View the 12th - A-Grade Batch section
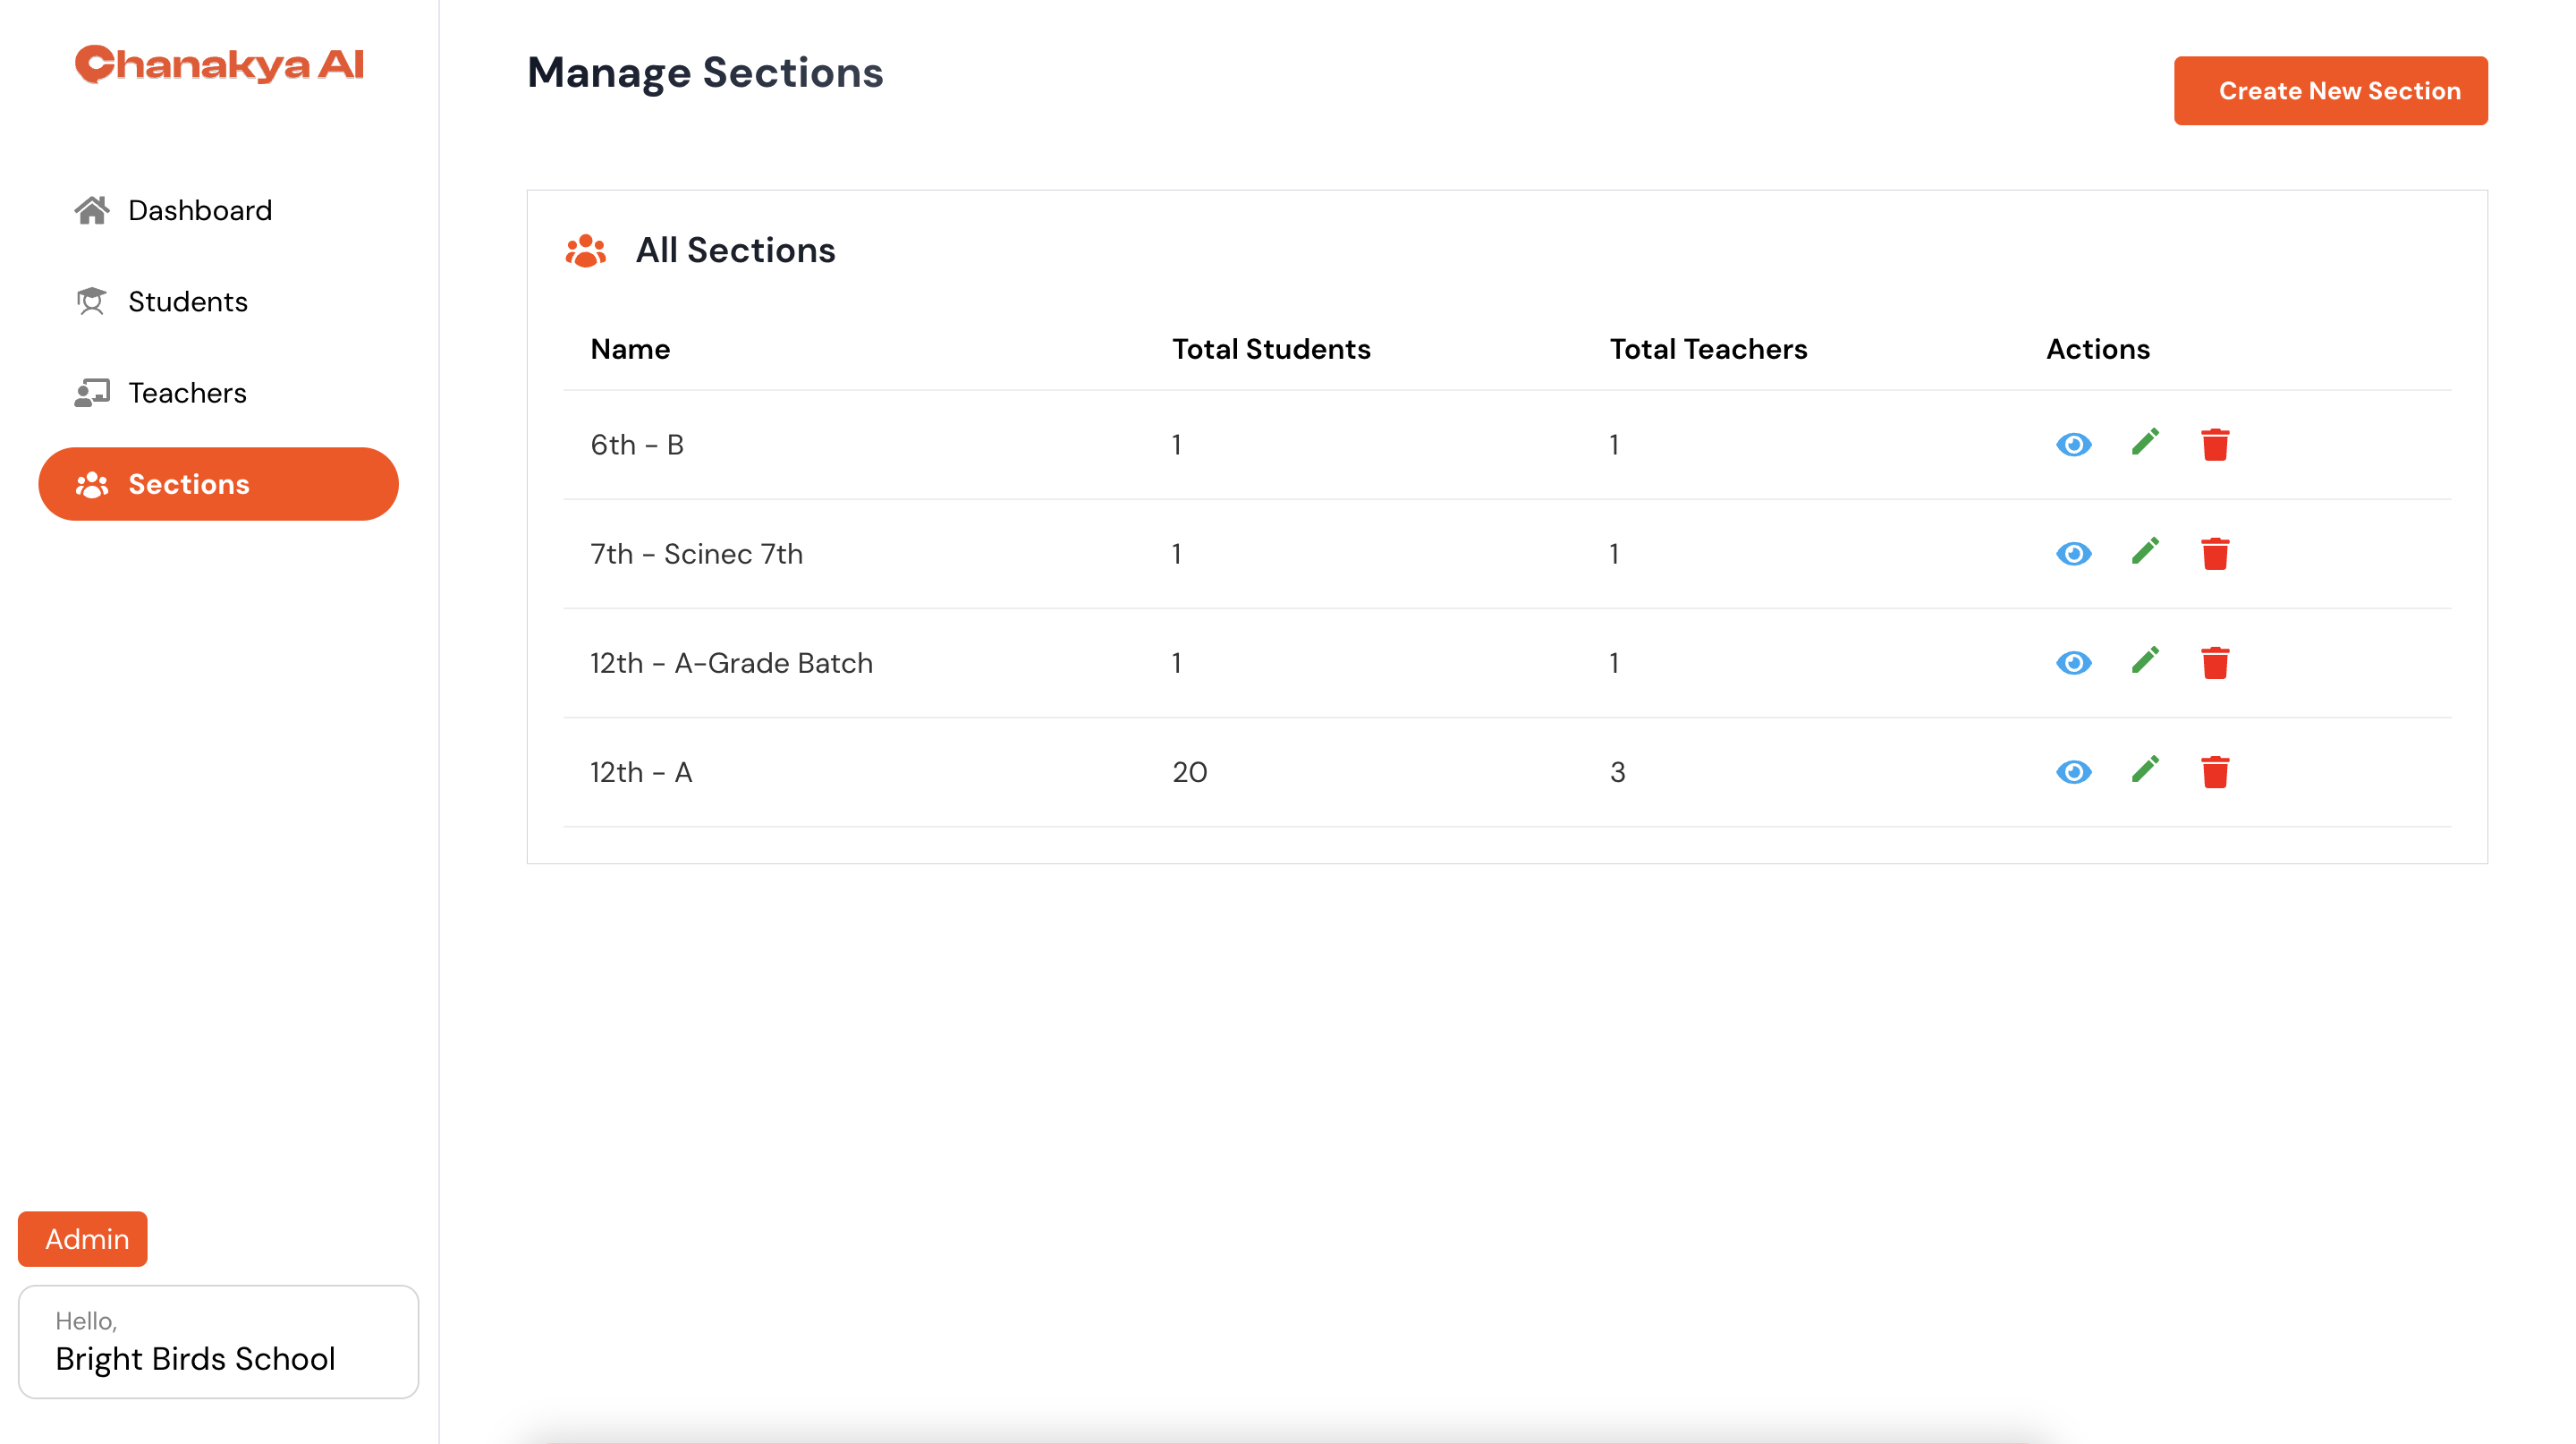Screen dimensions: 2576x1444 (x=2073, y=662)
